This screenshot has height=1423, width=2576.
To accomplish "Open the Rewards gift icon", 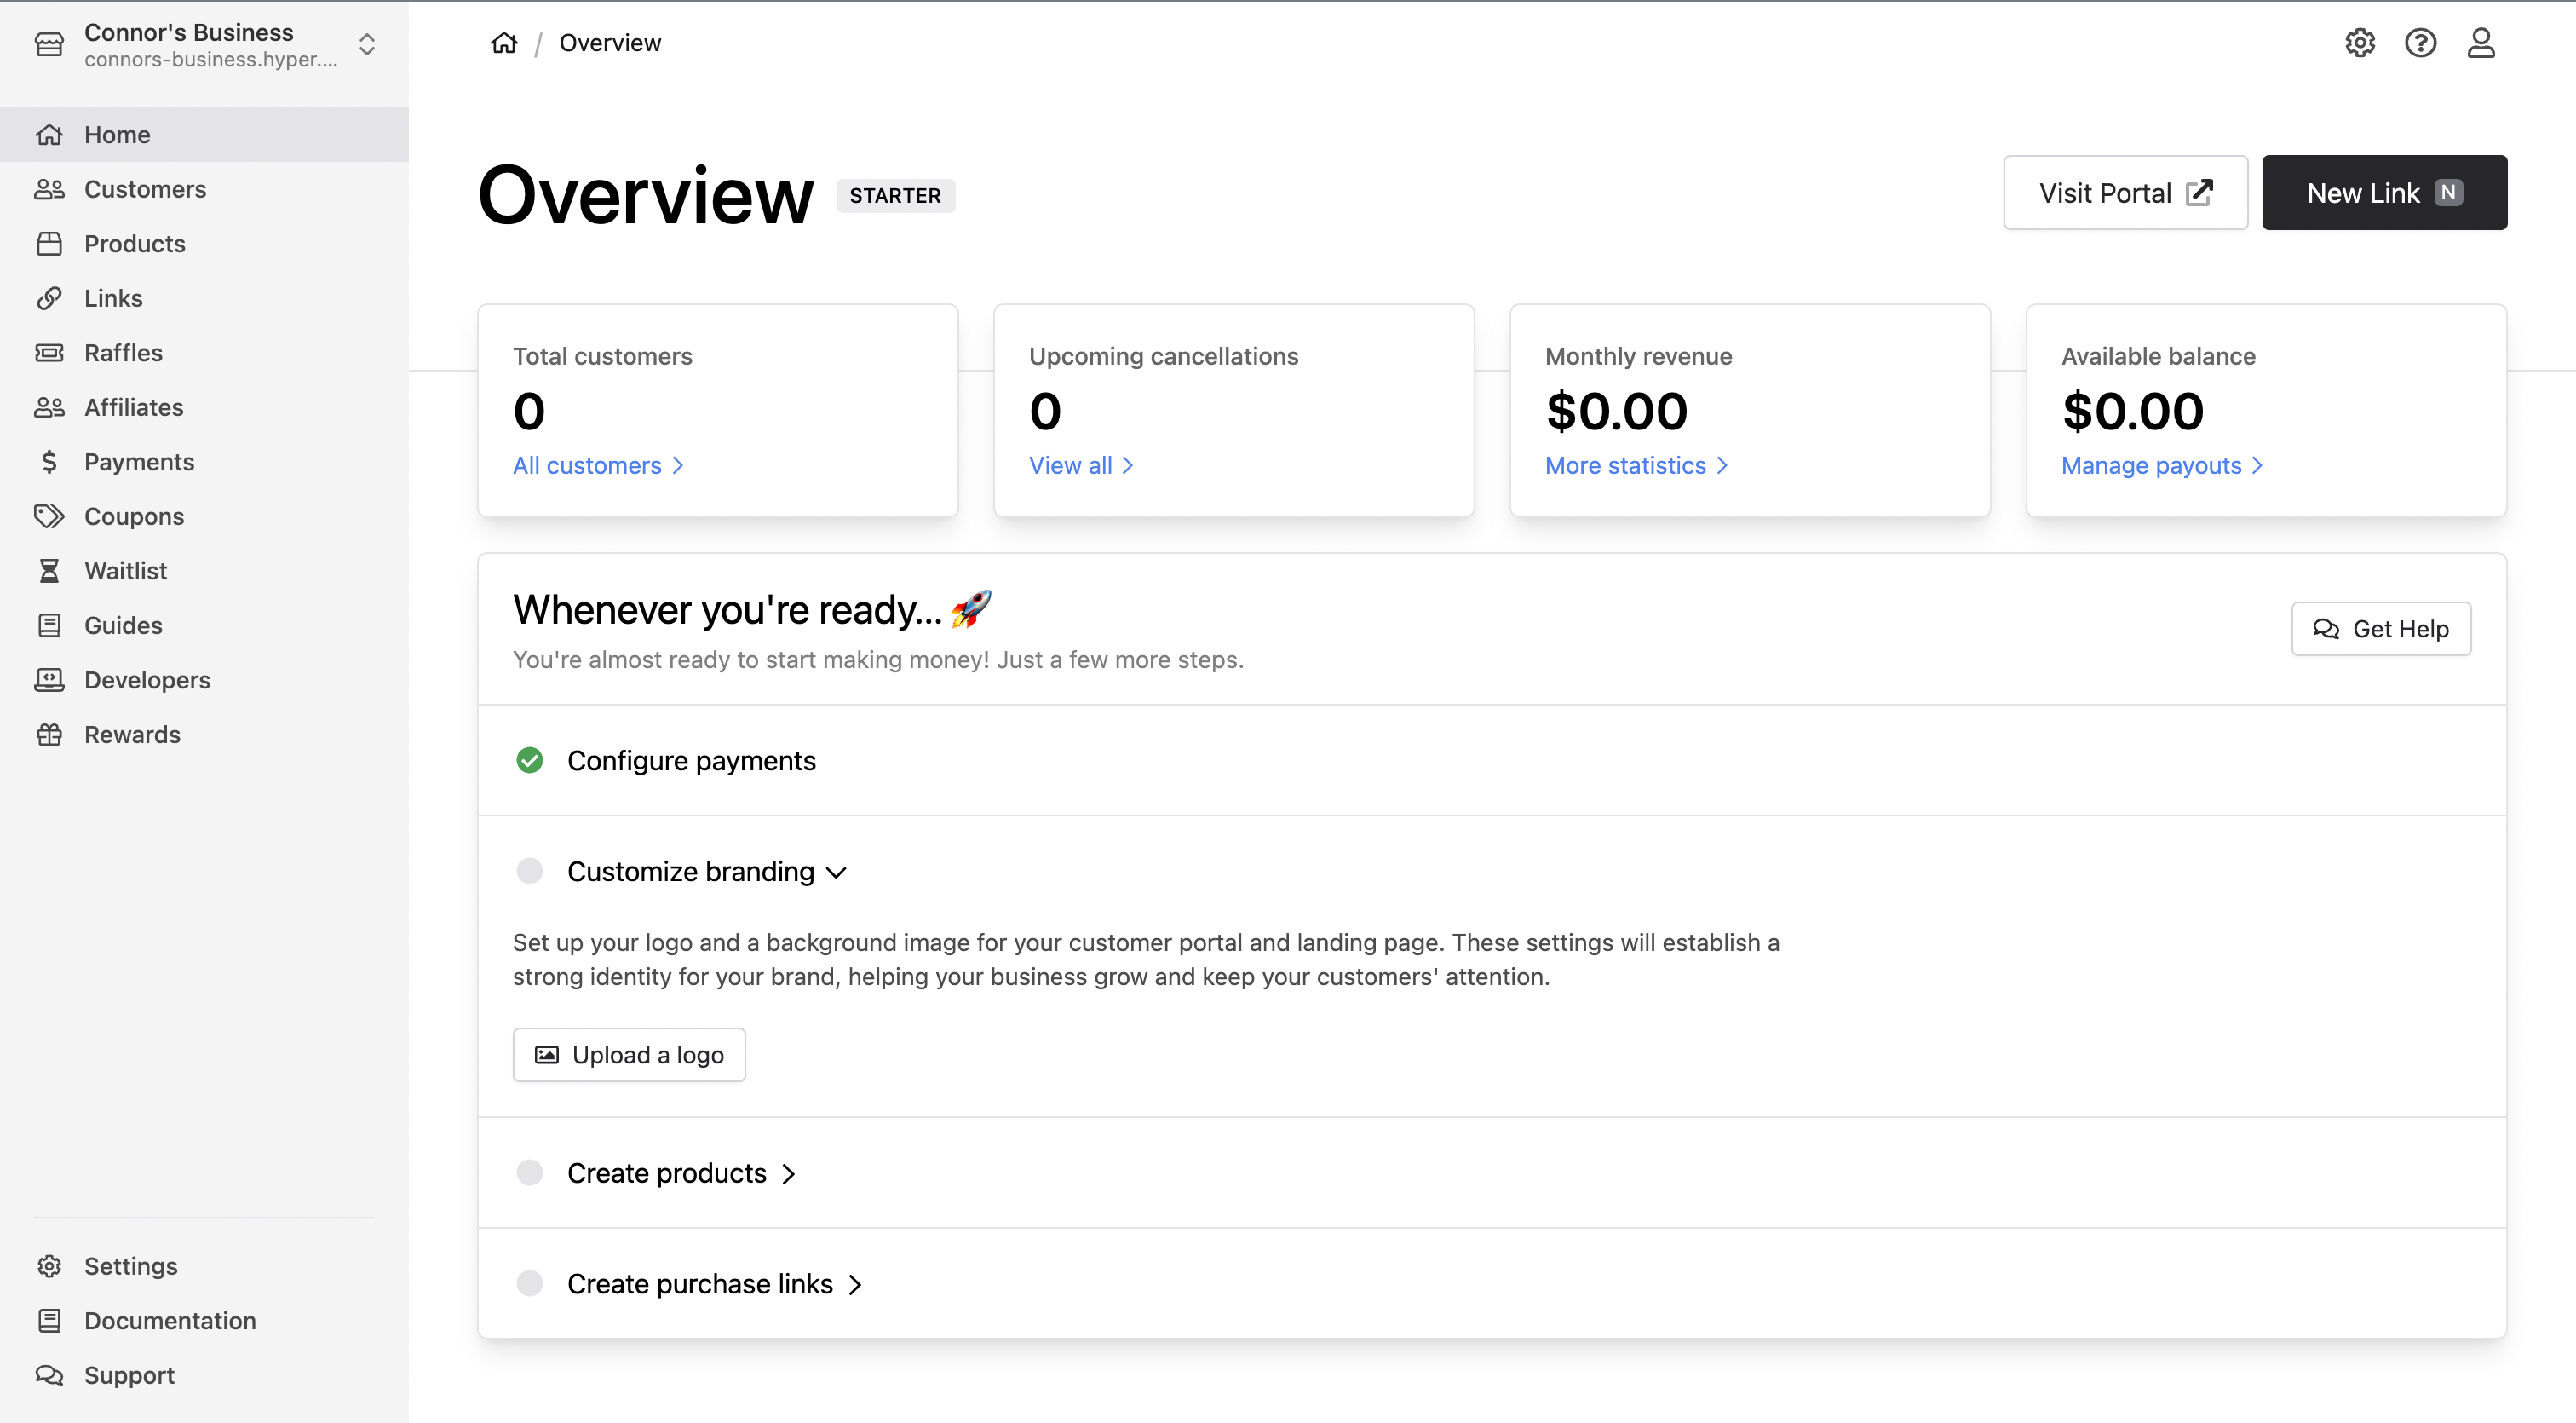I will coord(49,735).
